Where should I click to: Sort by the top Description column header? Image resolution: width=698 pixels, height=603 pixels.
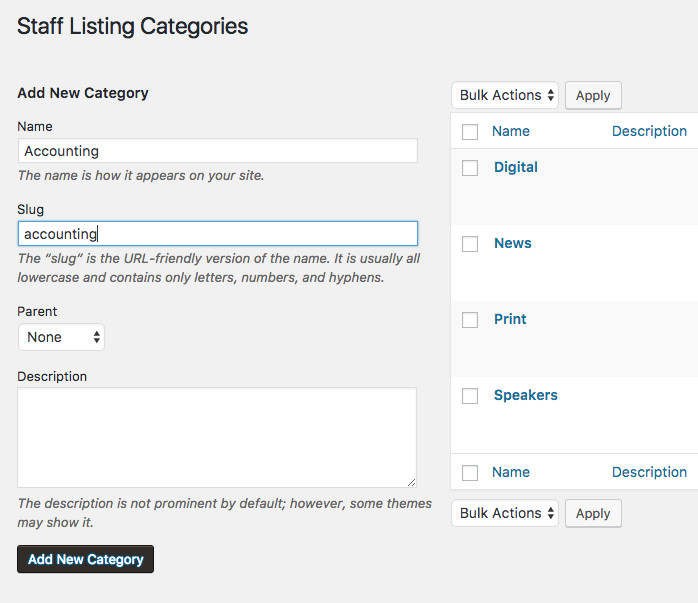point(649,131)
